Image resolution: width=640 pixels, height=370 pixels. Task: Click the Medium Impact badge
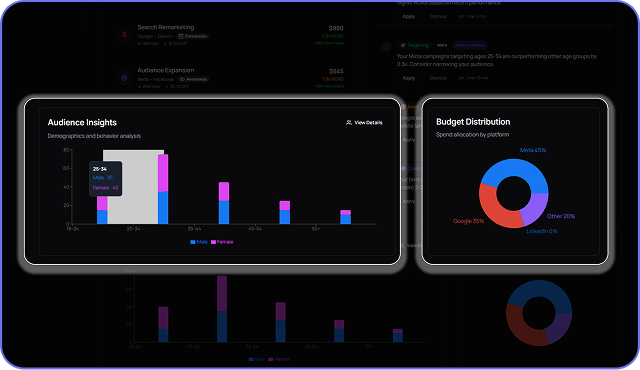click(x=469, y=45)
